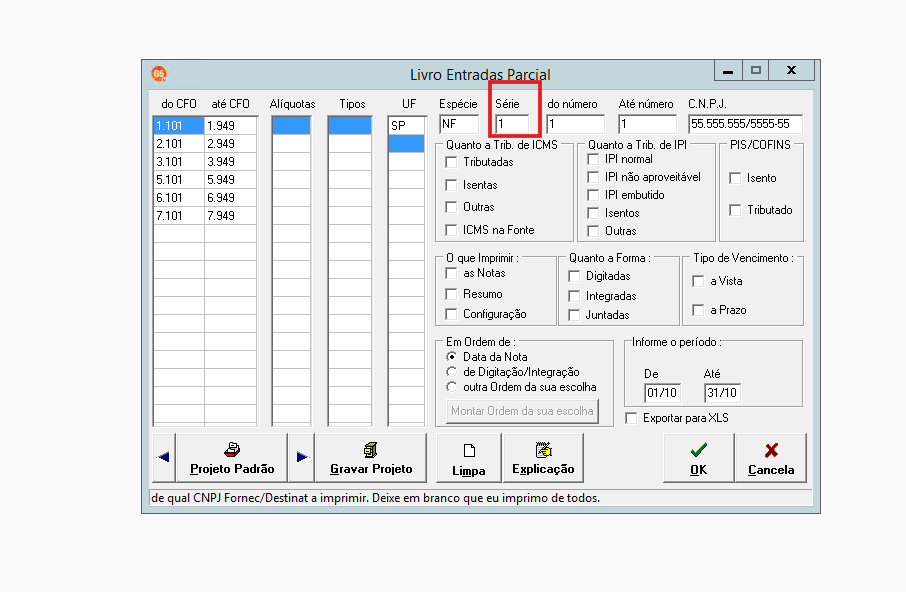Image resolution: width=906 pixels, height=592 pixels.
Task: Tick the ICMS na Fonte checkbox
Action: (451, 230)
